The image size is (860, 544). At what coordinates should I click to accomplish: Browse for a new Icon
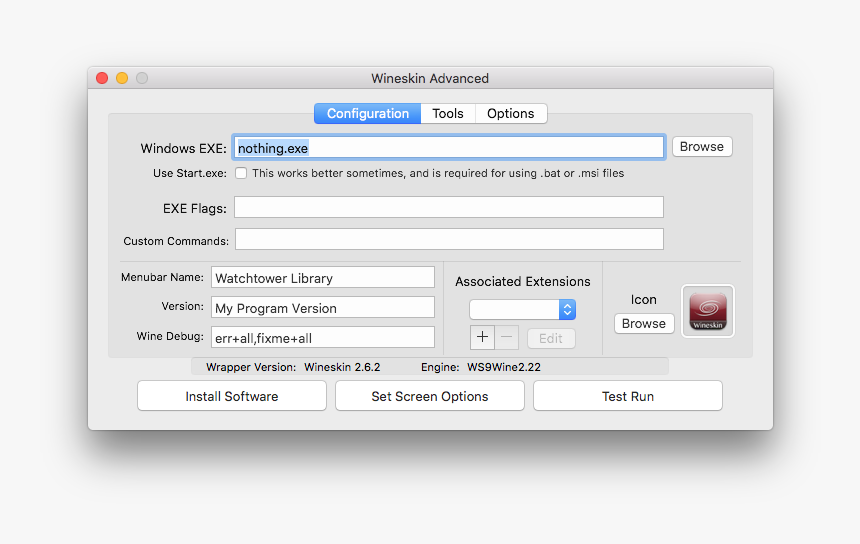coord(644,324)
